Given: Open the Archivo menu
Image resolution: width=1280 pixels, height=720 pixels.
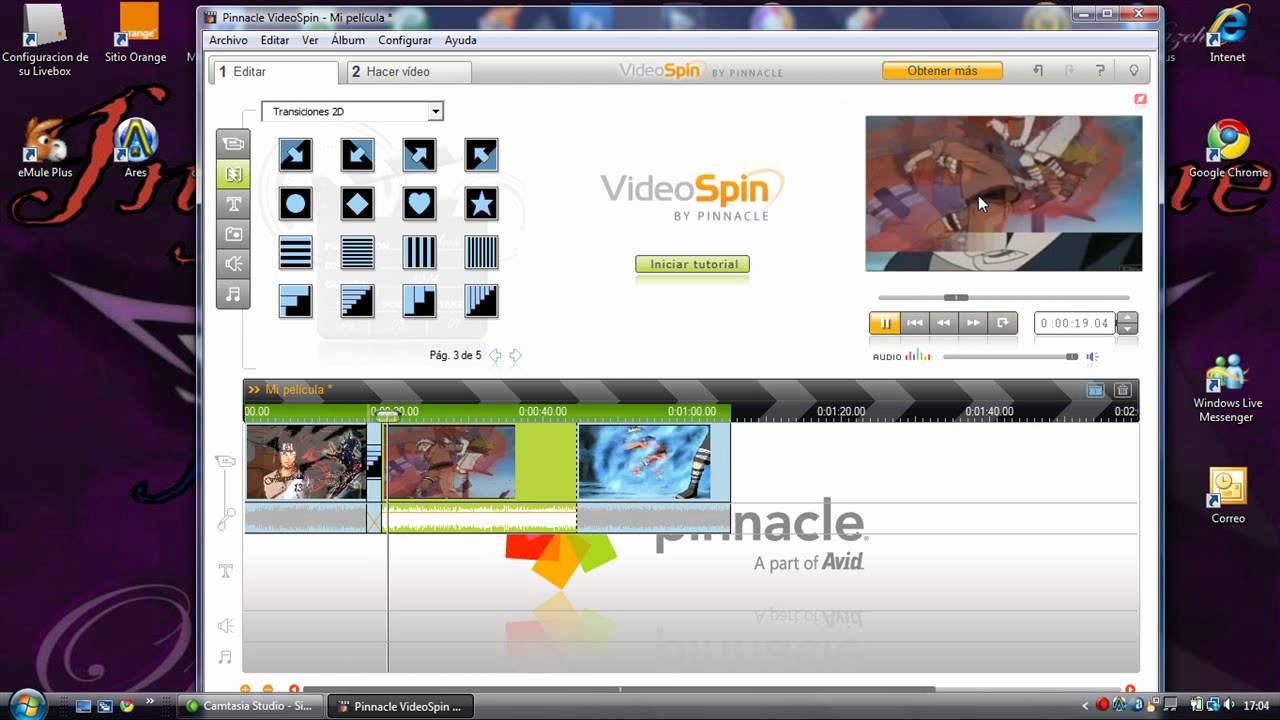Looking at the screenshot, I should click(x=228, y=40).
